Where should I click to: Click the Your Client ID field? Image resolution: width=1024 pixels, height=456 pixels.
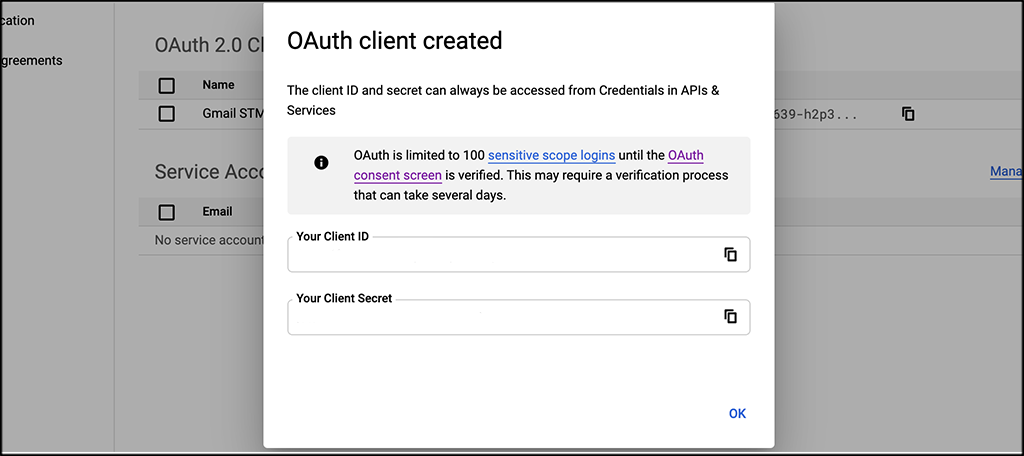519,254
